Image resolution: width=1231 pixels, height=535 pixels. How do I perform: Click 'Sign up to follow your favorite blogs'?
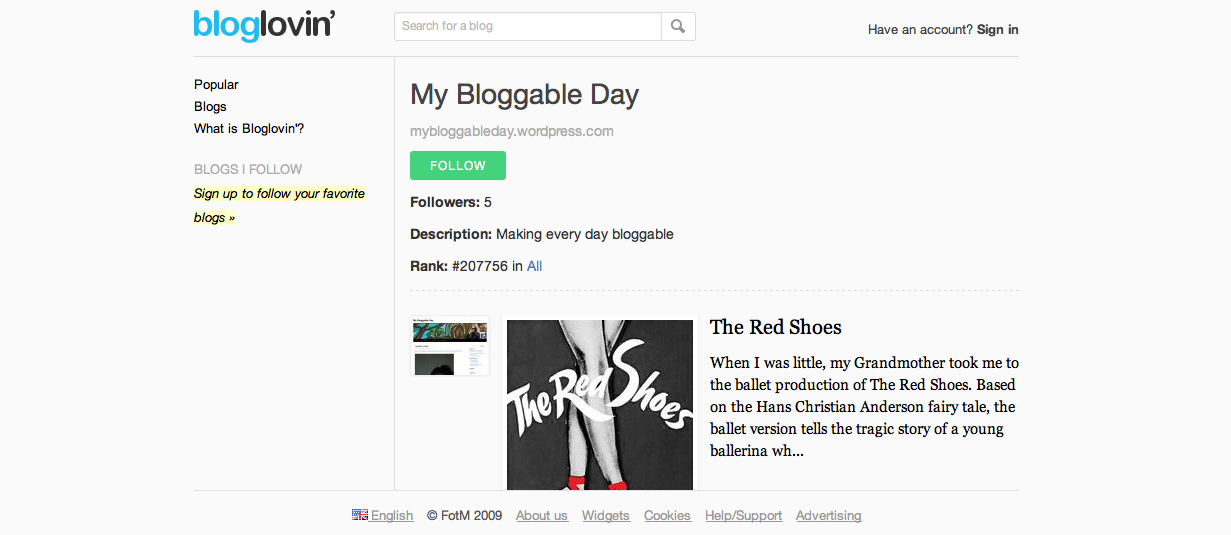click(x=279, y=205)
